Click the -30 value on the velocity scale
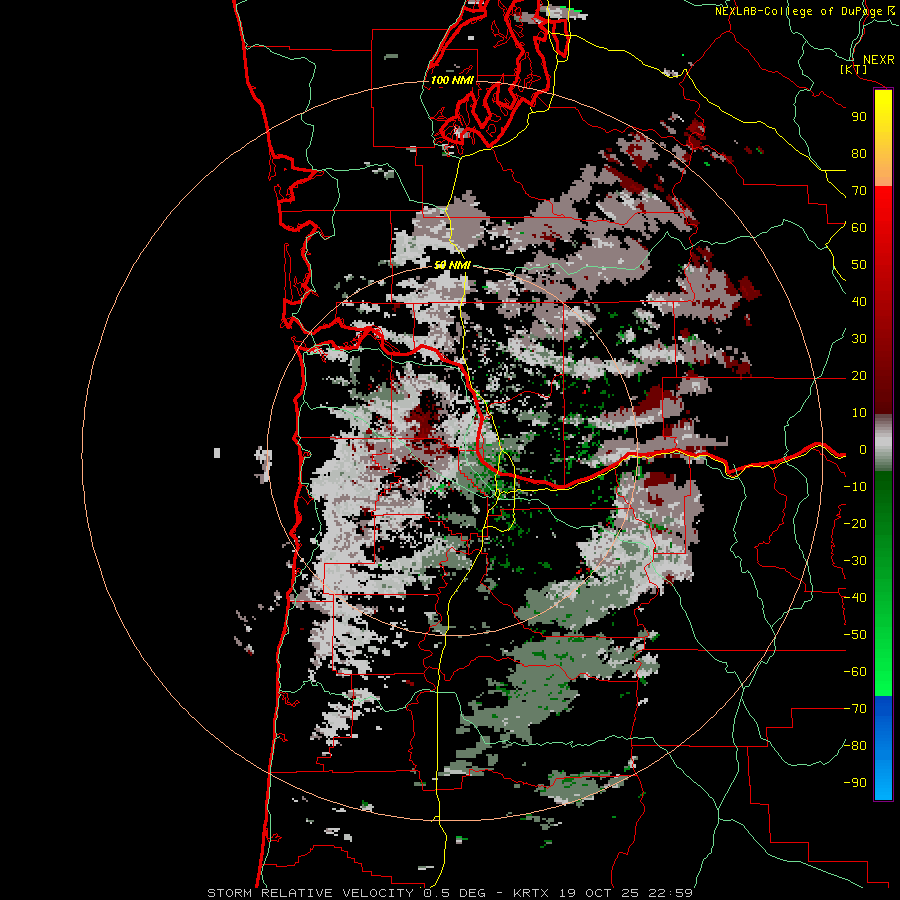The width and height of the screenshot is (900, 900). (855, 561)
